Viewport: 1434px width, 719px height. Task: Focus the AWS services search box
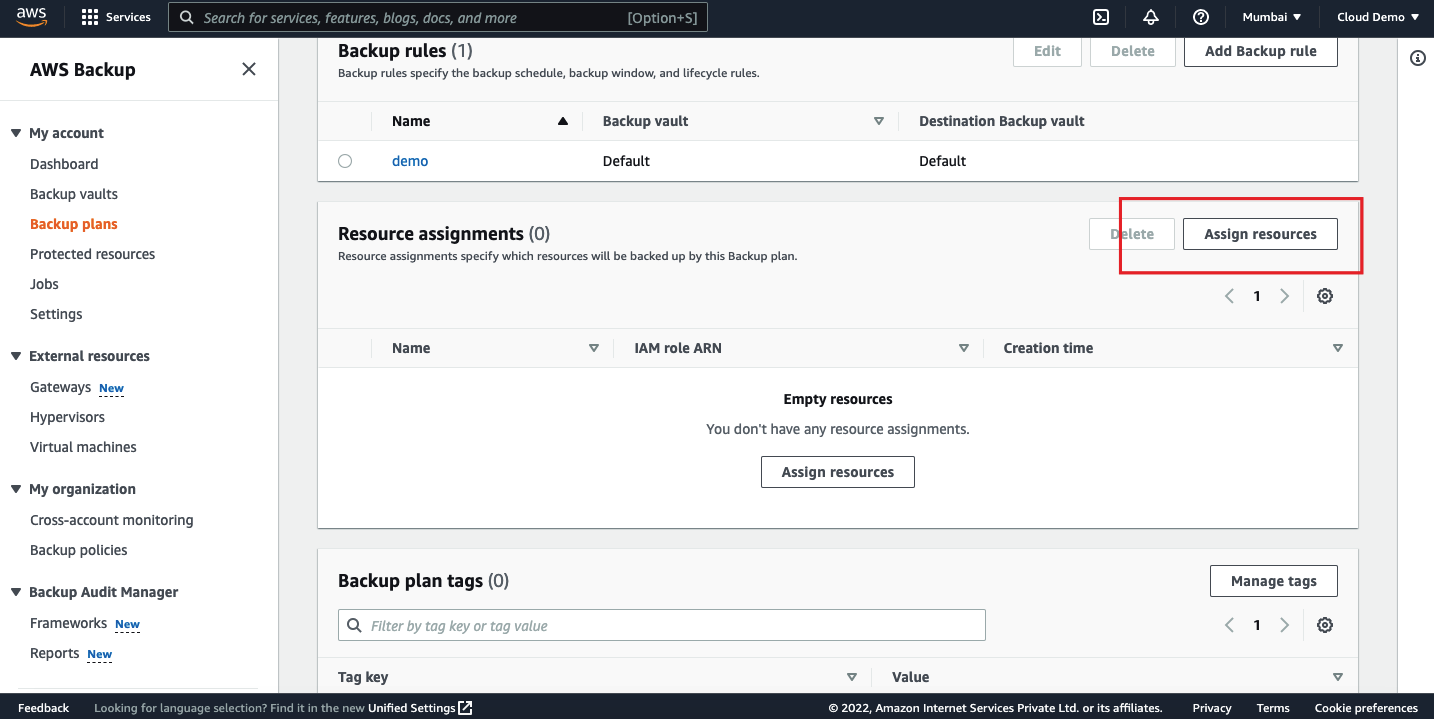pos(438,17)
